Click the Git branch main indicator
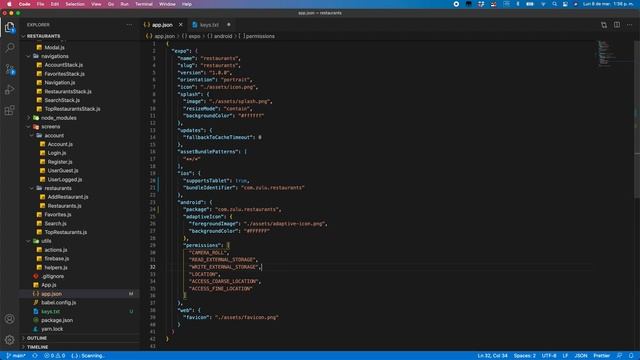 (x=16, y=356)
